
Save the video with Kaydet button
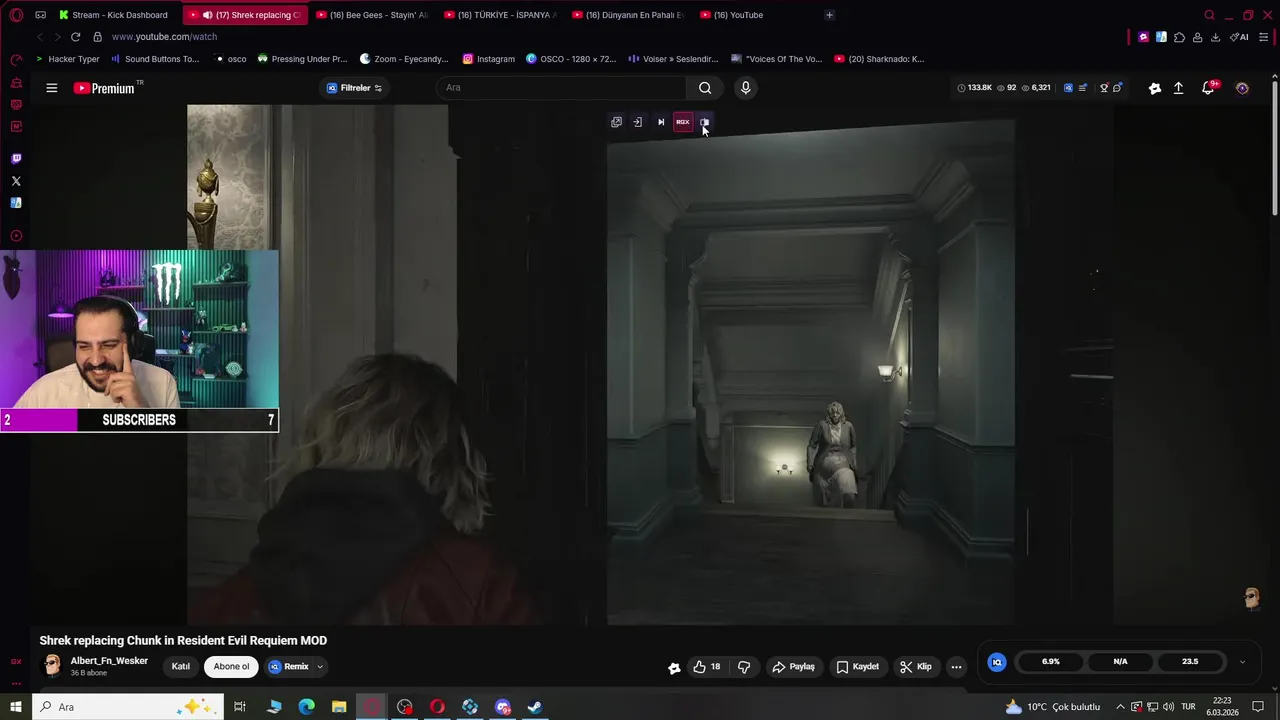(x=858, y=667)
